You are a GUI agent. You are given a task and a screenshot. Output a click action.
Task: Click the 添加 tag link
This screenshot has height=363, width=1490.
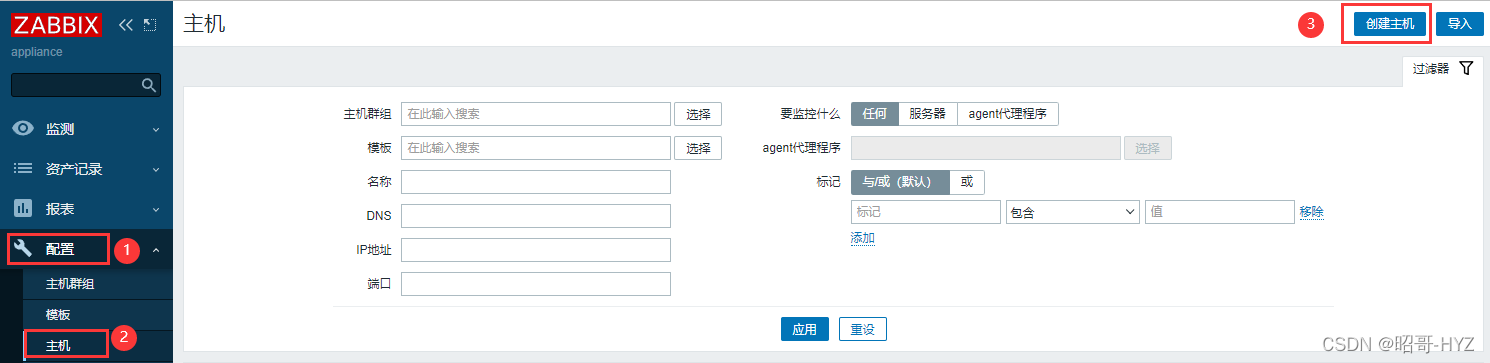click(863, 238)
